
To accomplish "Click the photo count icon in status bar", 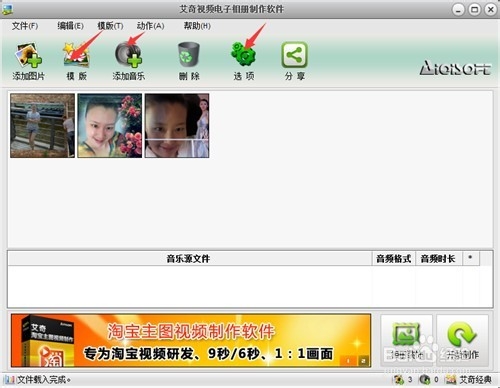I will tap(398, 379).
